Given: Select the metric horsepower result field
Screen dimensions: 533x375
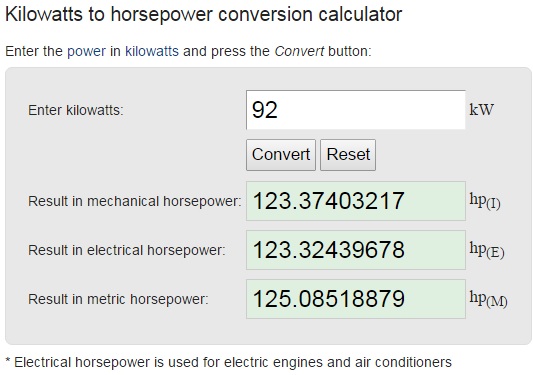Looking at the screenshot, I should click(x=356, y=299).
